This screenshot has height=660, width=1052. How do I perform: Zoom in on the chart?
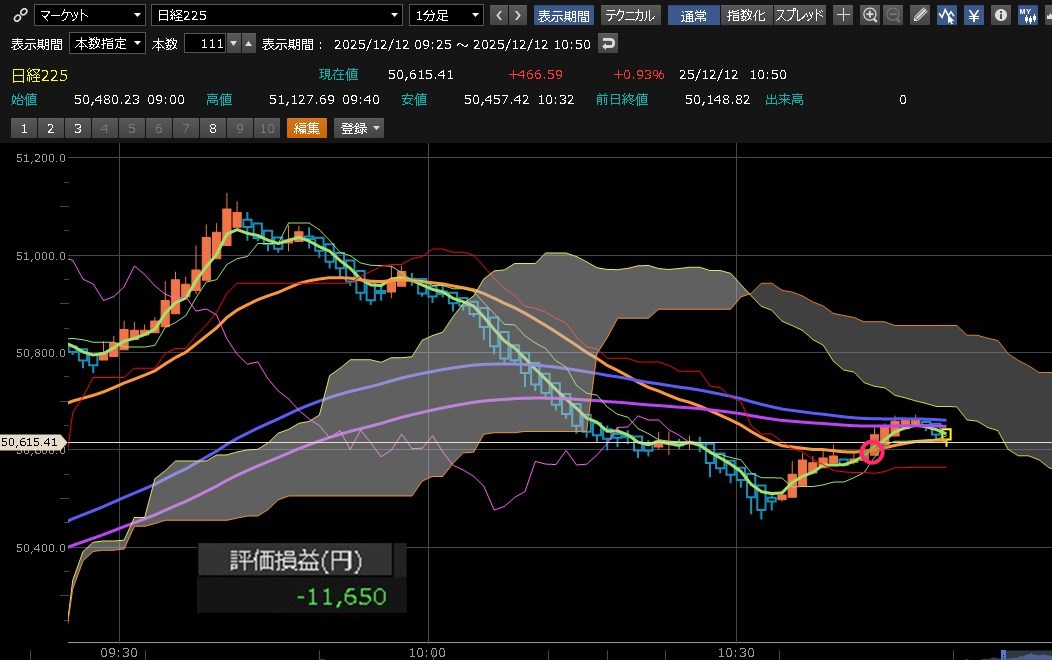pyautogui.click(x=869, y=15)
